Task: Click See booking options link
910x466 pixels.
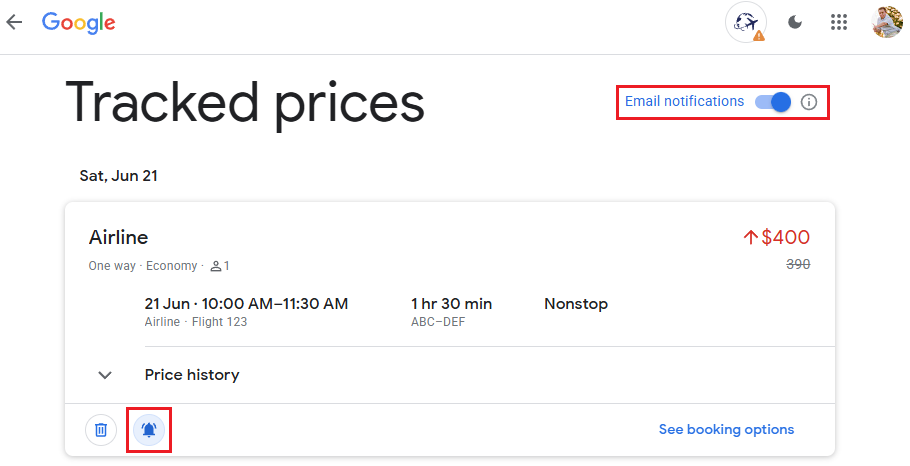Action: pos(726,429)
